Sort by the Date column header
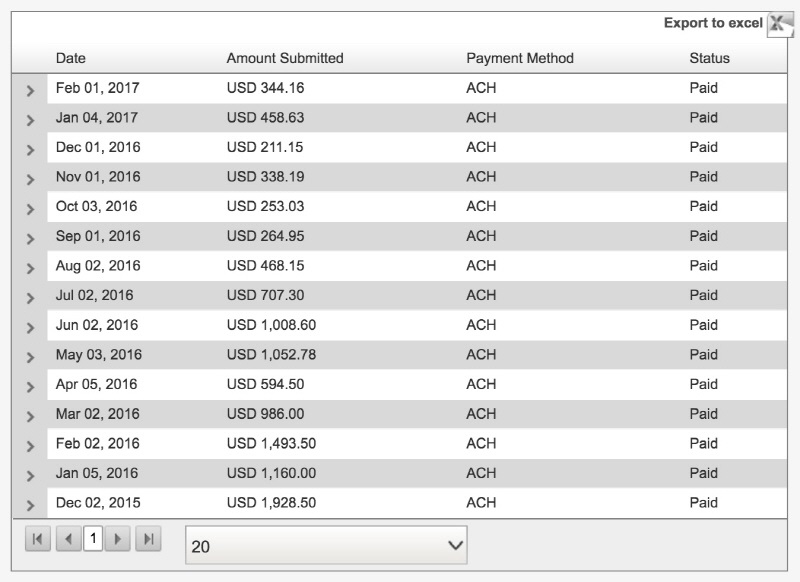 click(x=71, y=58)
